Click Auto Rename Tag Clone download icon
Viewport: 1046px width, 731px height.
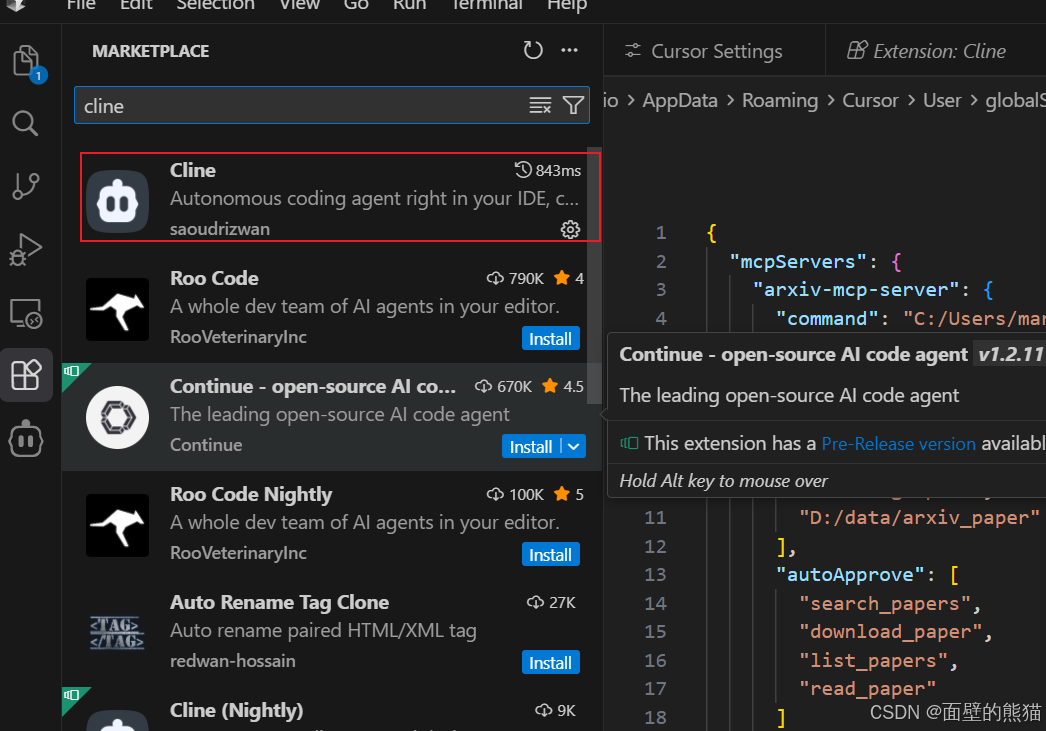point(535,602)
